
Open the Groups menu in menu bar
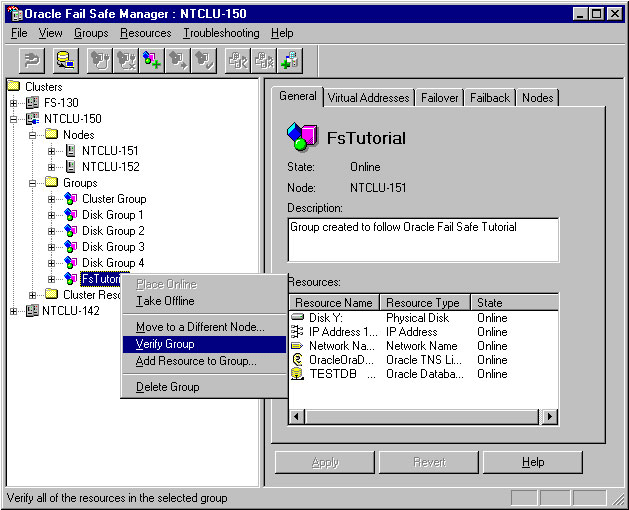pyautogui.click(x=91, y=33)
